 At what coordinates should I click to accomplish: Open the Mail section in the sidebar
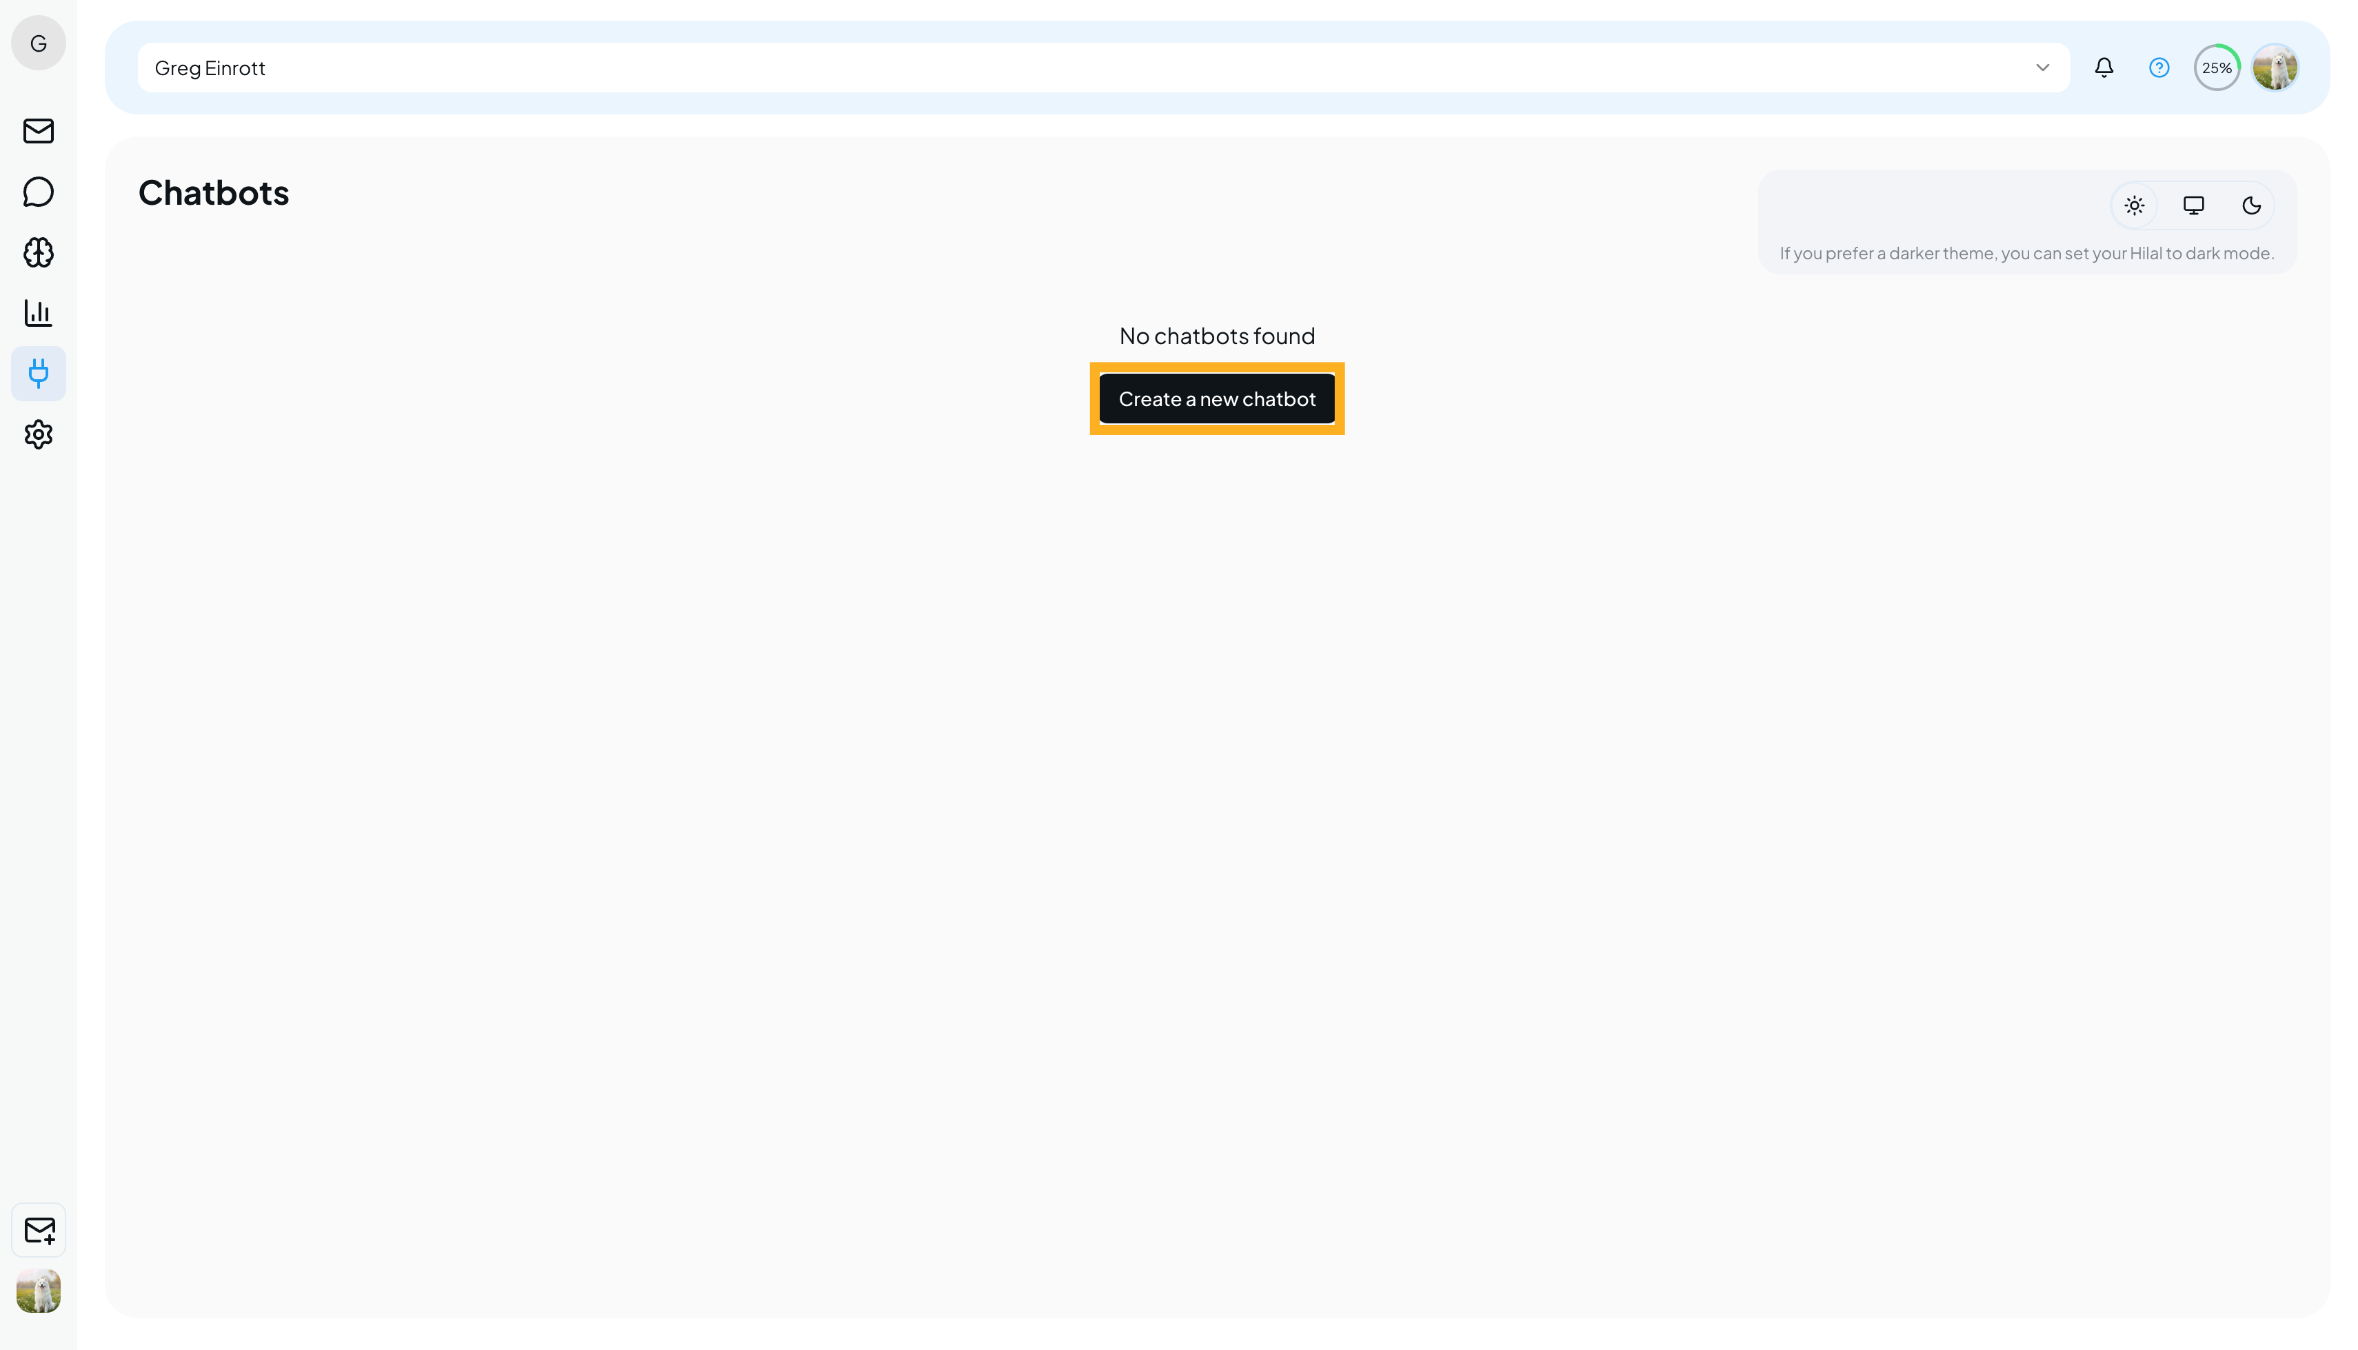(x=38, y=131)
